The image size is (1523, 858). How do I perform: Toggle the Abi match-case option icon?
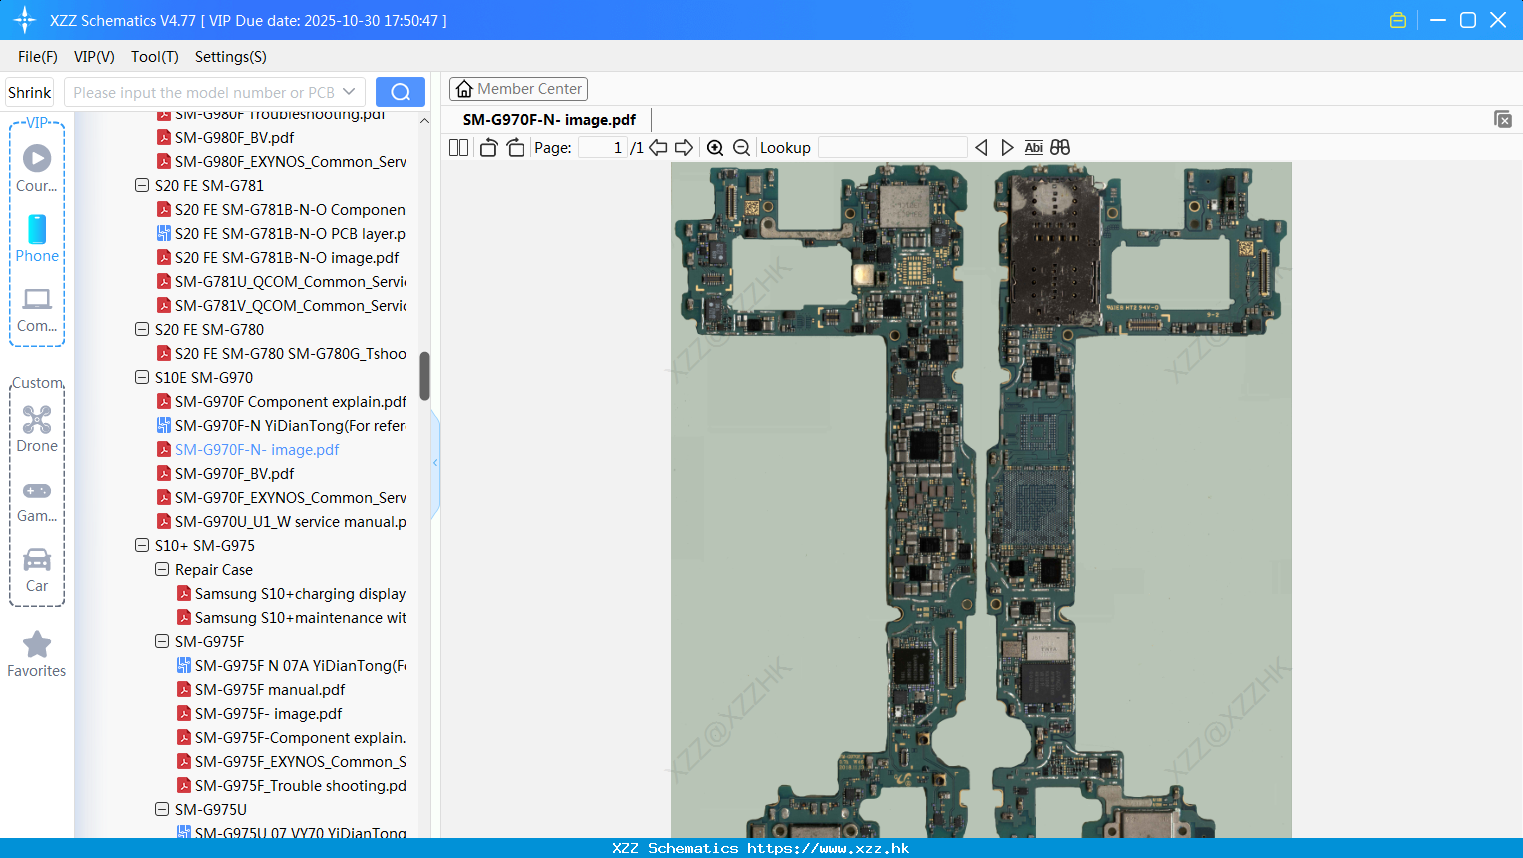pos(1034,147)
